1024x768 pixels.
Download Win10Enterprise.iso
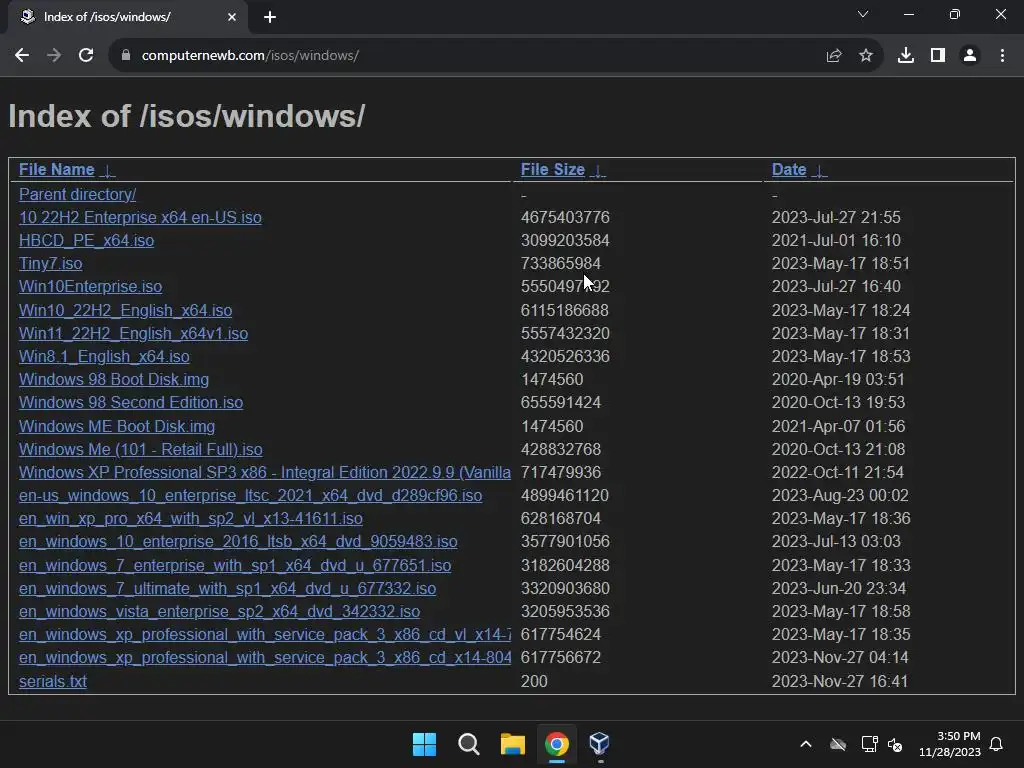click(90, 287)
